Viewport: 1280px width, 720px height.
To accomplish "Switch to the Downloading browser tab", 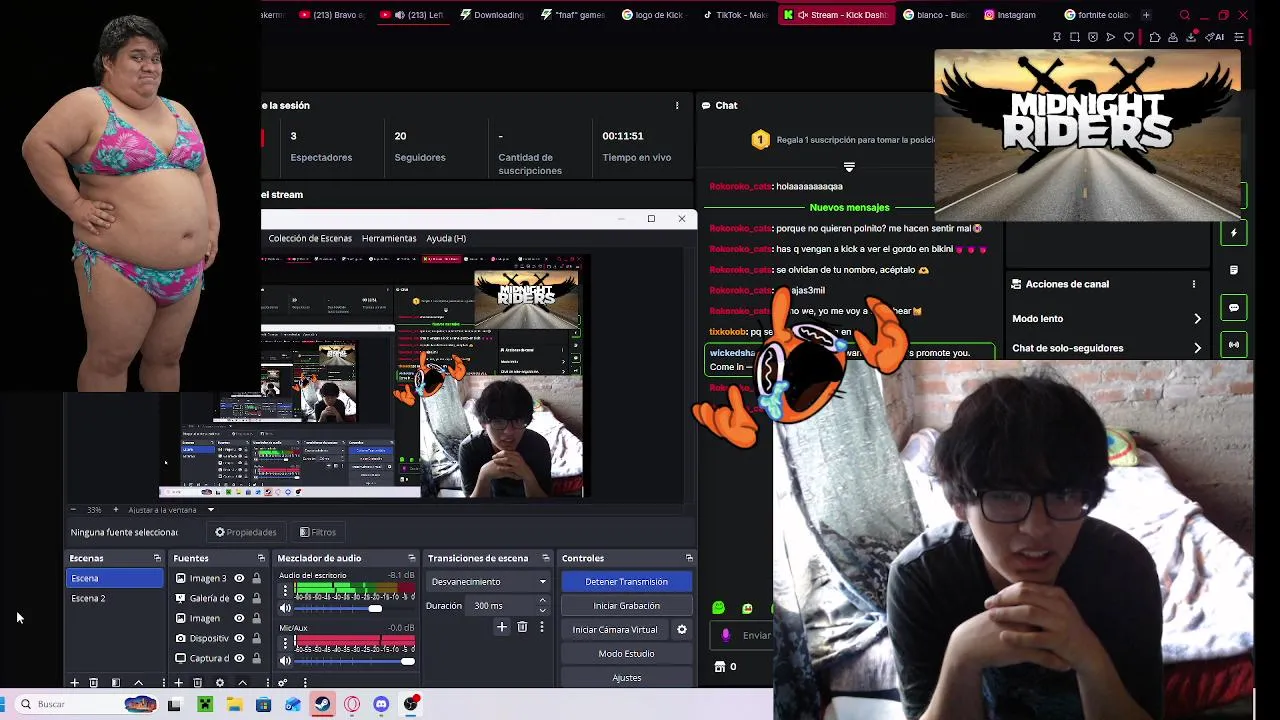I will pos(492,15).
